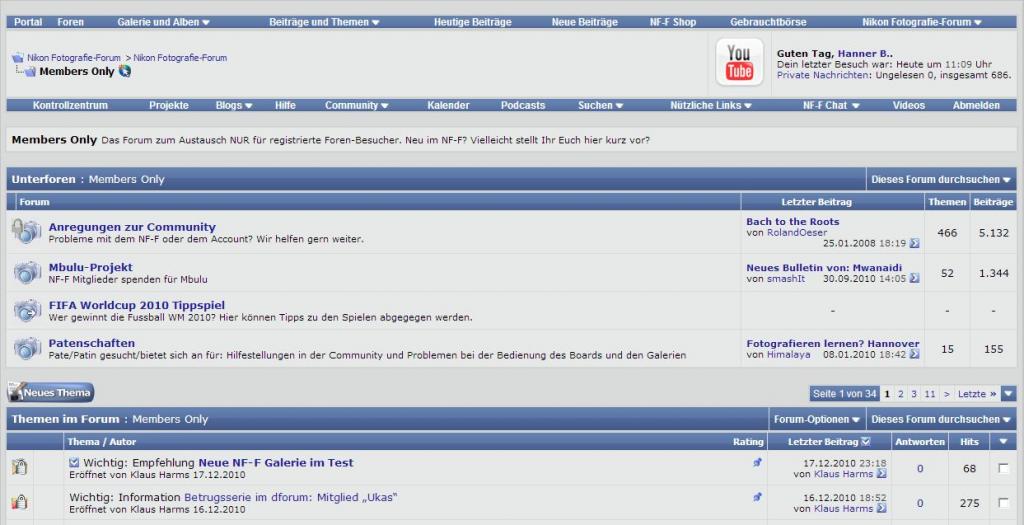
Task: Click thread status icon for Neue NF-F Galerie
Action: (x=20, y=467)
